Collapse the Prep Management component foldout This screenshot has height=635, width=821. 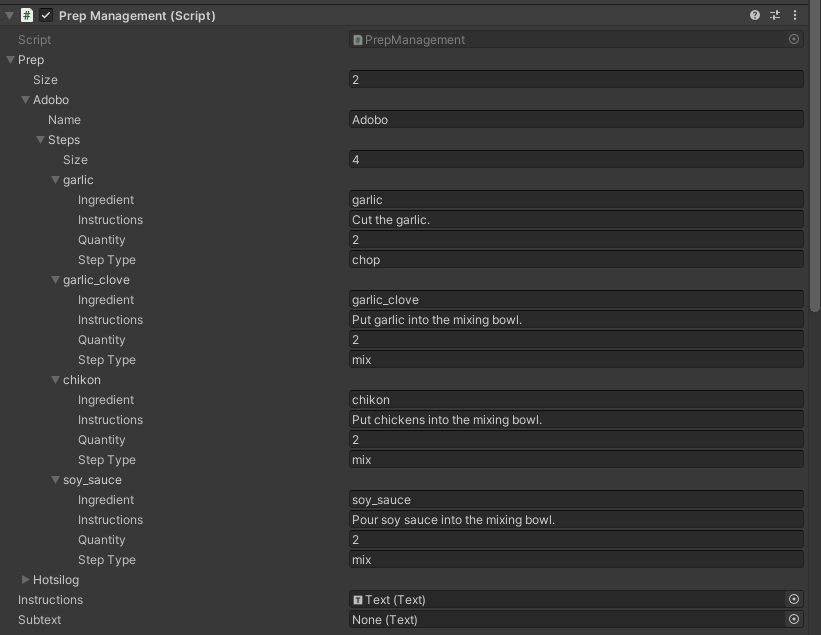pos(9,15)
